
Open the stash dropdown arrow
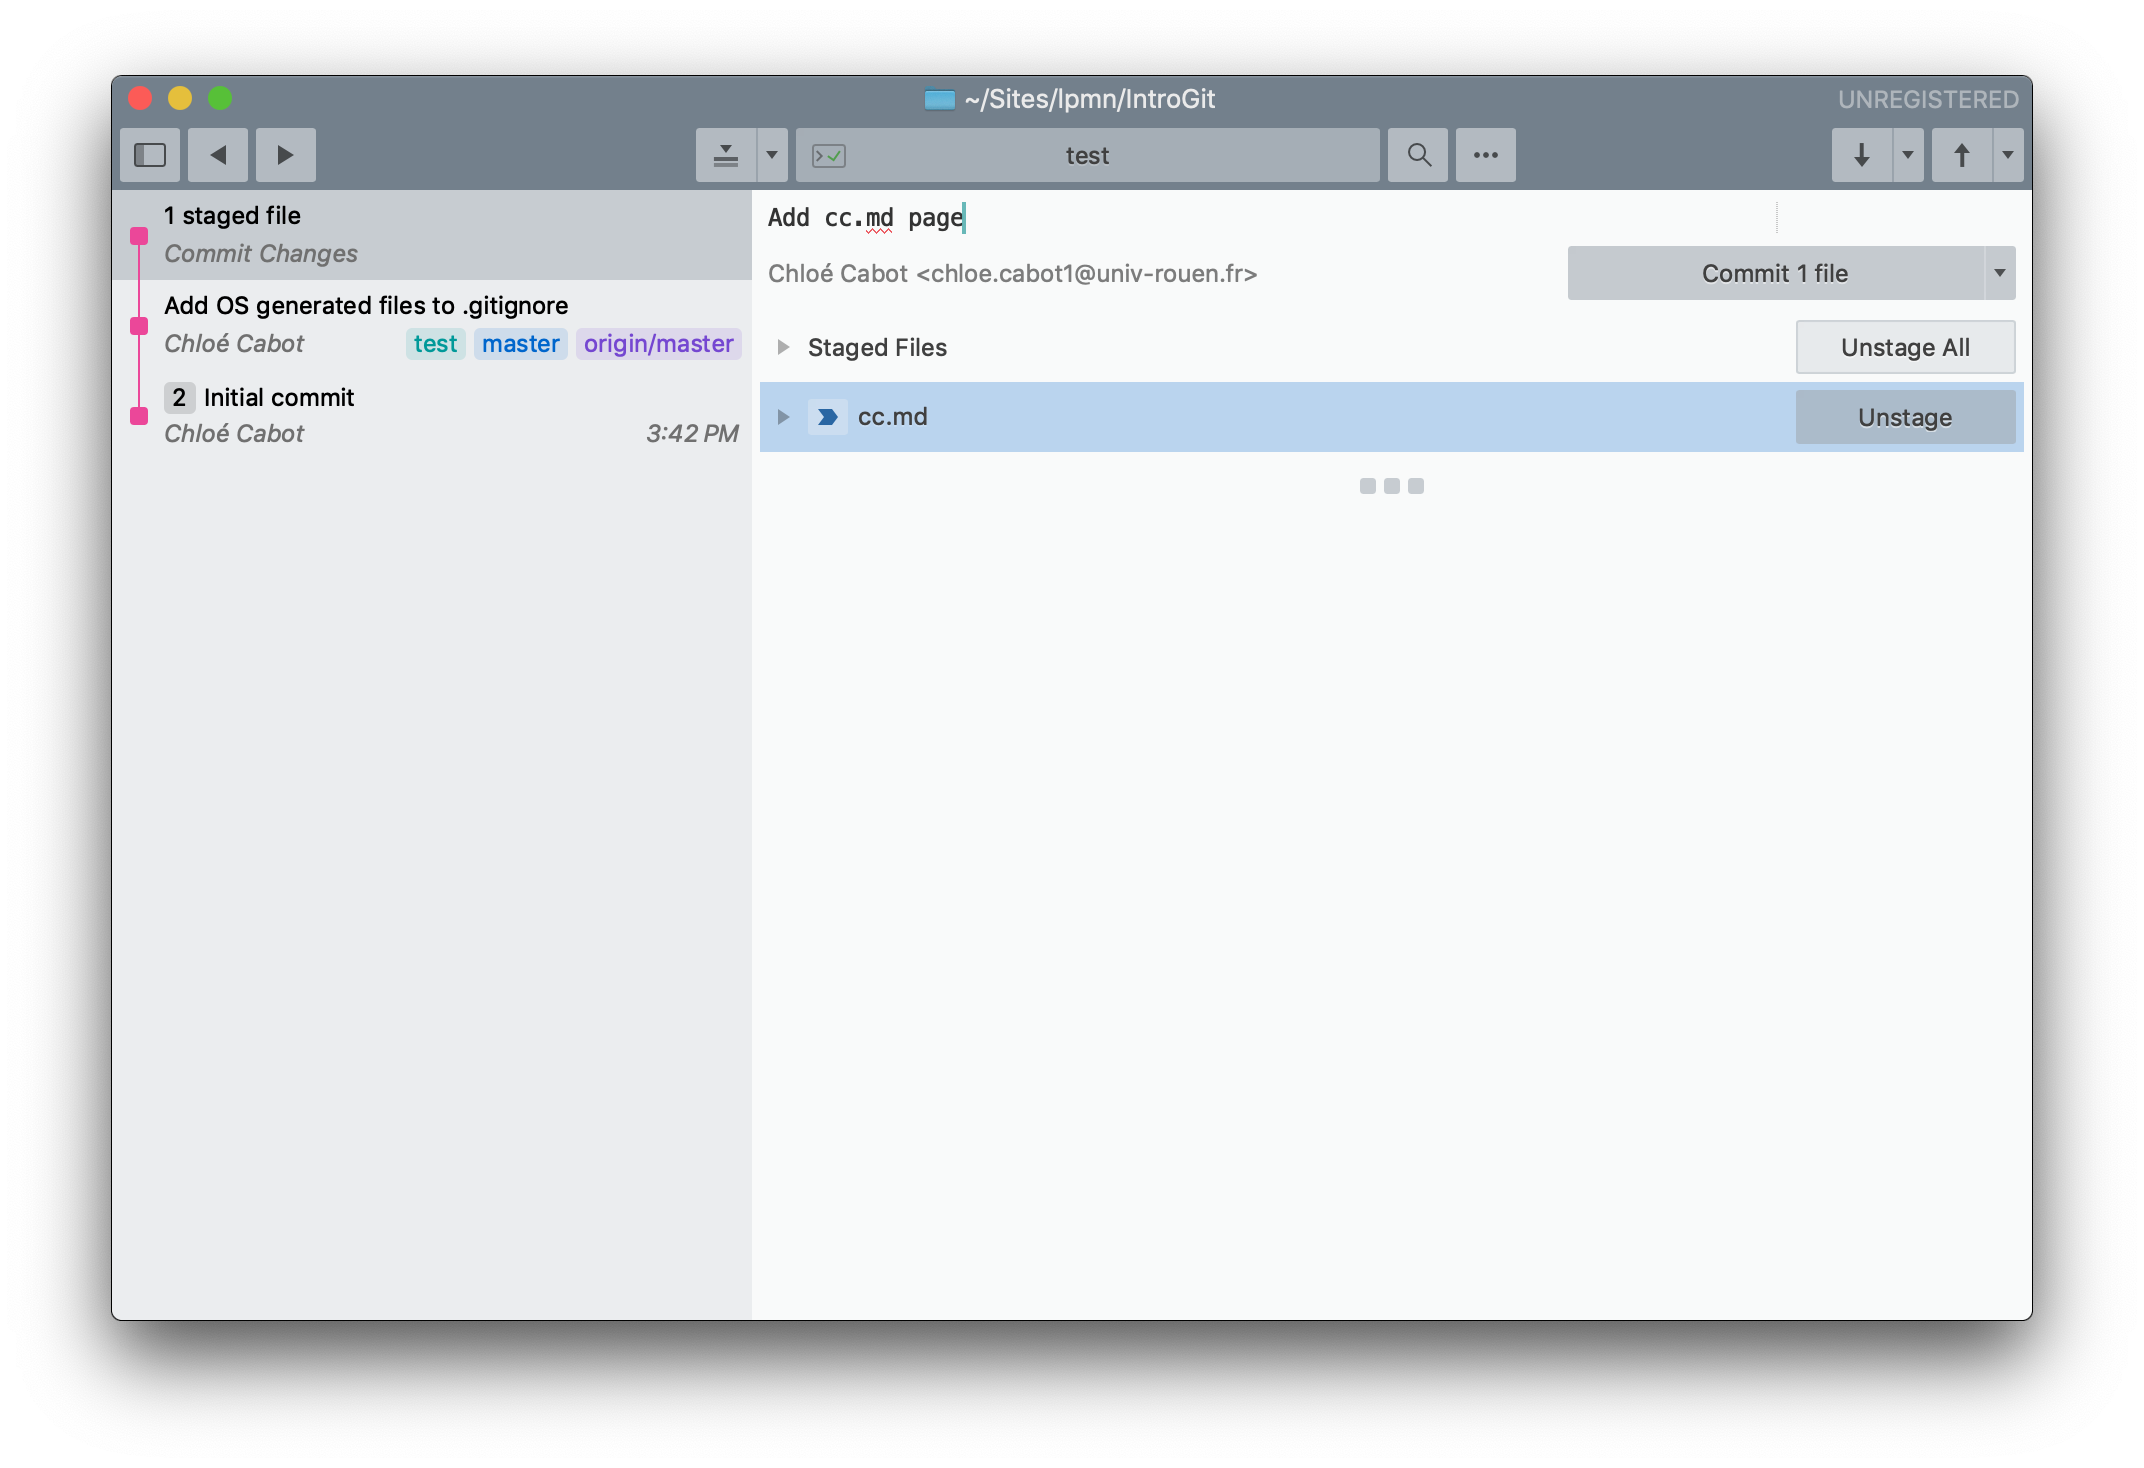[772, 155]
